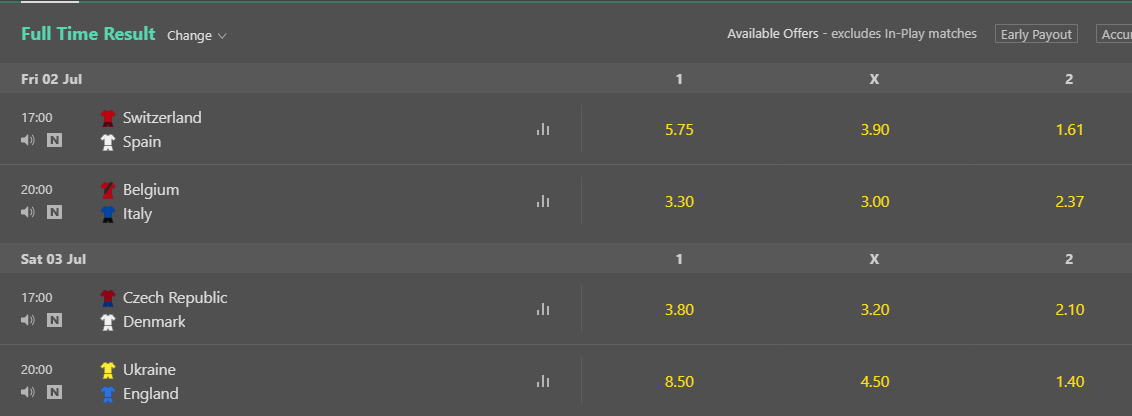Image resolution: width=1132 pixels, height=416 pixels.
Task: Click sound icon for Switzerland vs Spain match
Action: click(x=28, y=141)
